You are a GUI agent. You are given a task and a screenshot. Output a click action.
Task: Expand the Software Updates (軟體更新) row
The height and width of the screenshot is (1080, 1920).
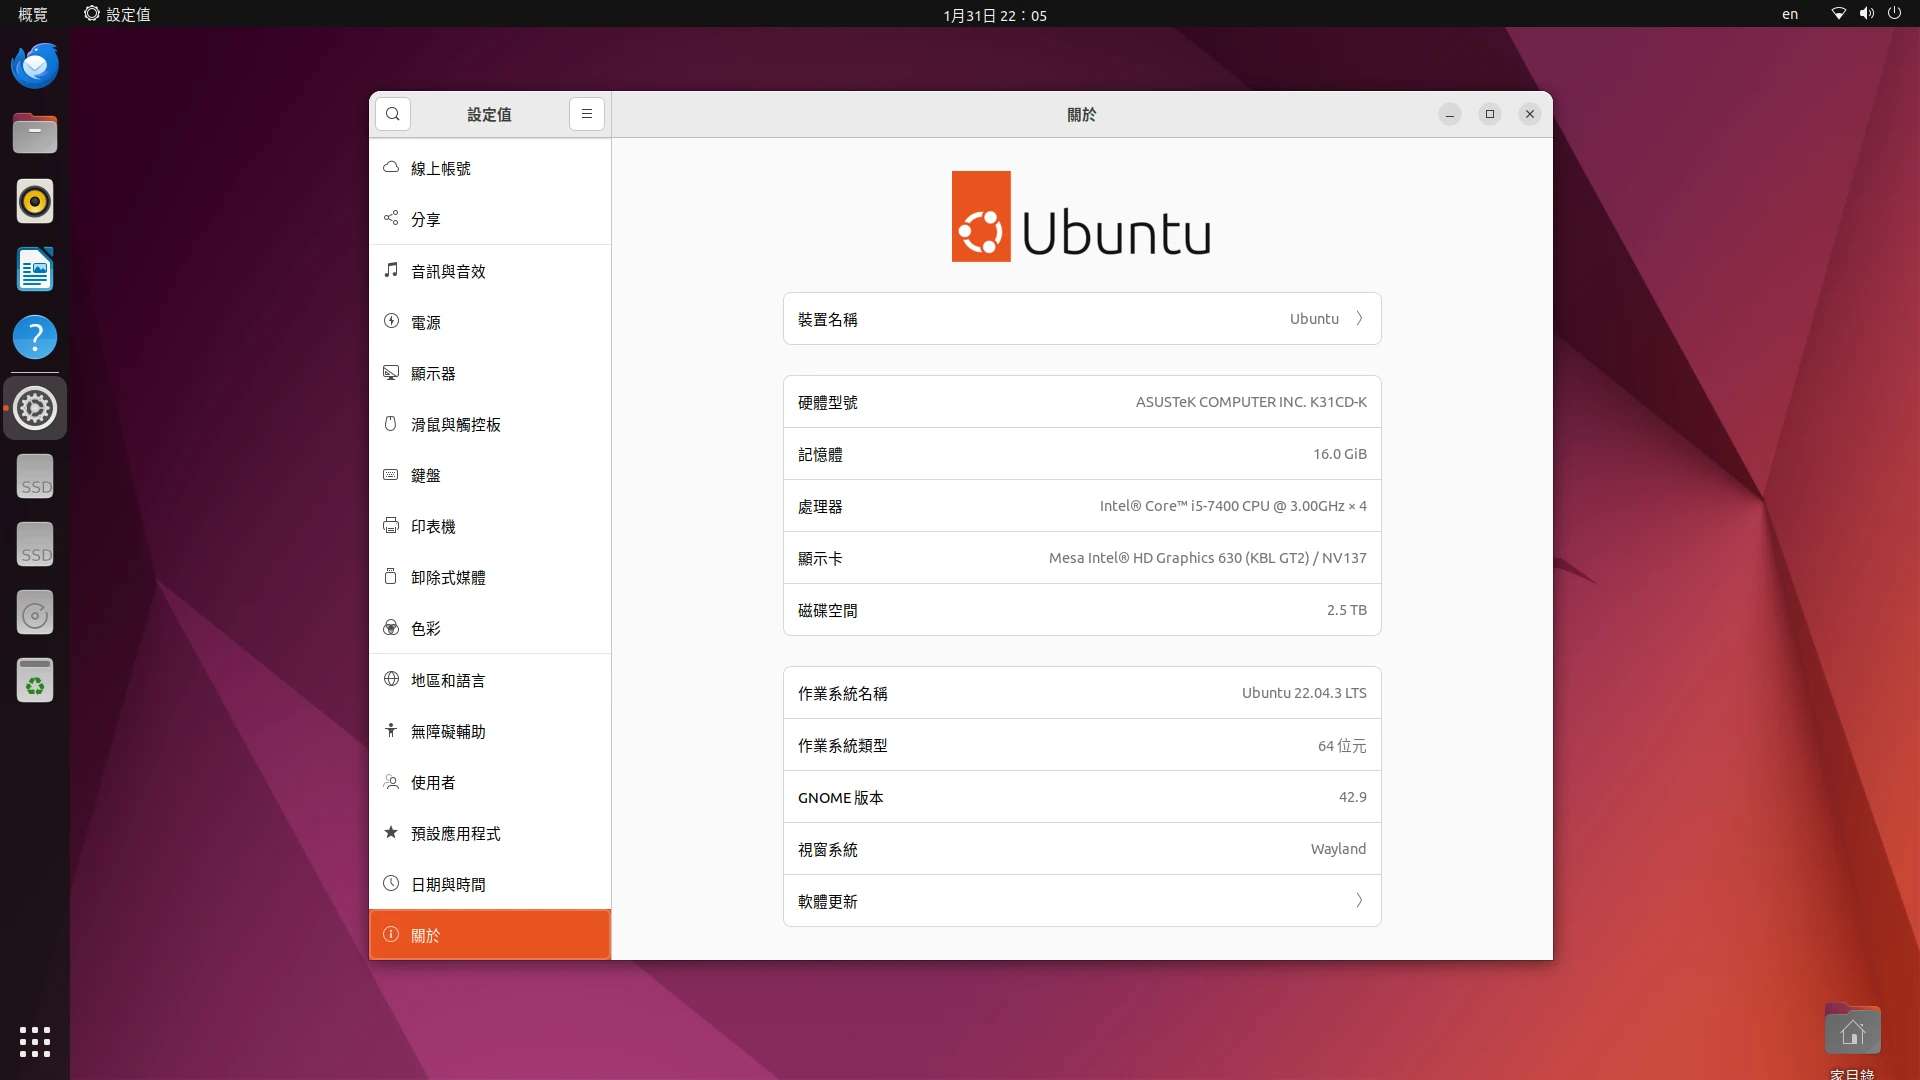click(1081, 901)
